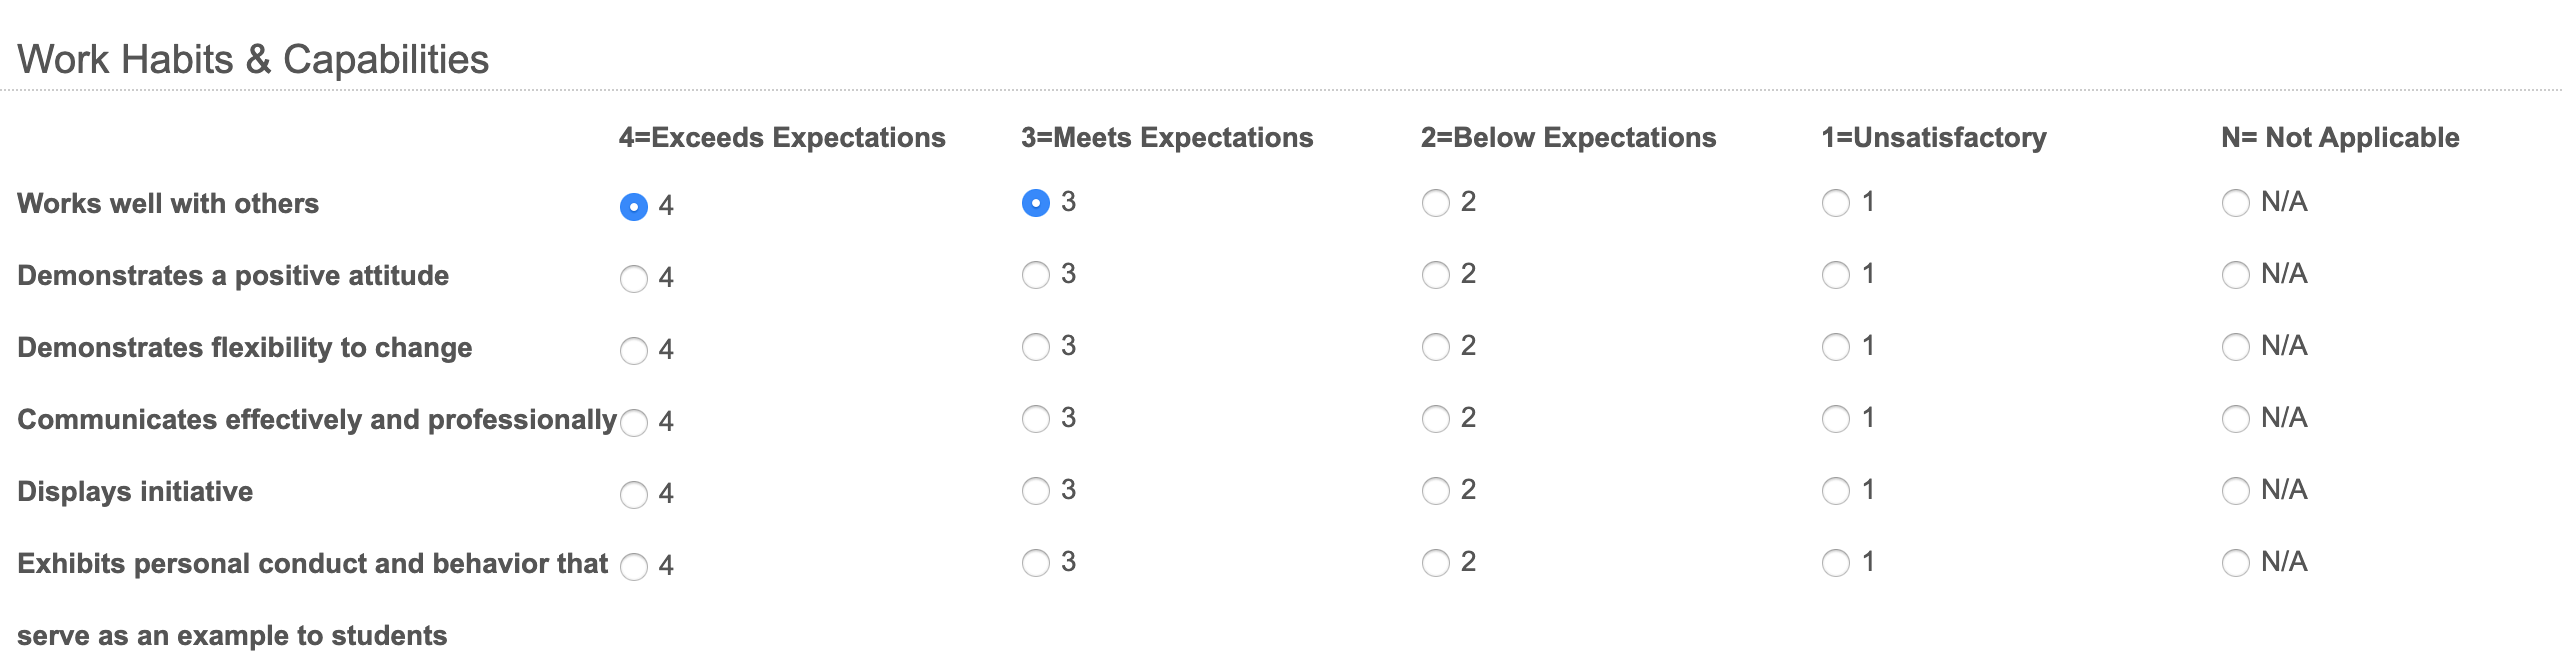Image resolution: width=2564 pixels, height=658 pixels.
Task: Select rating 4 for Works well with others
Action: [634, 207]
